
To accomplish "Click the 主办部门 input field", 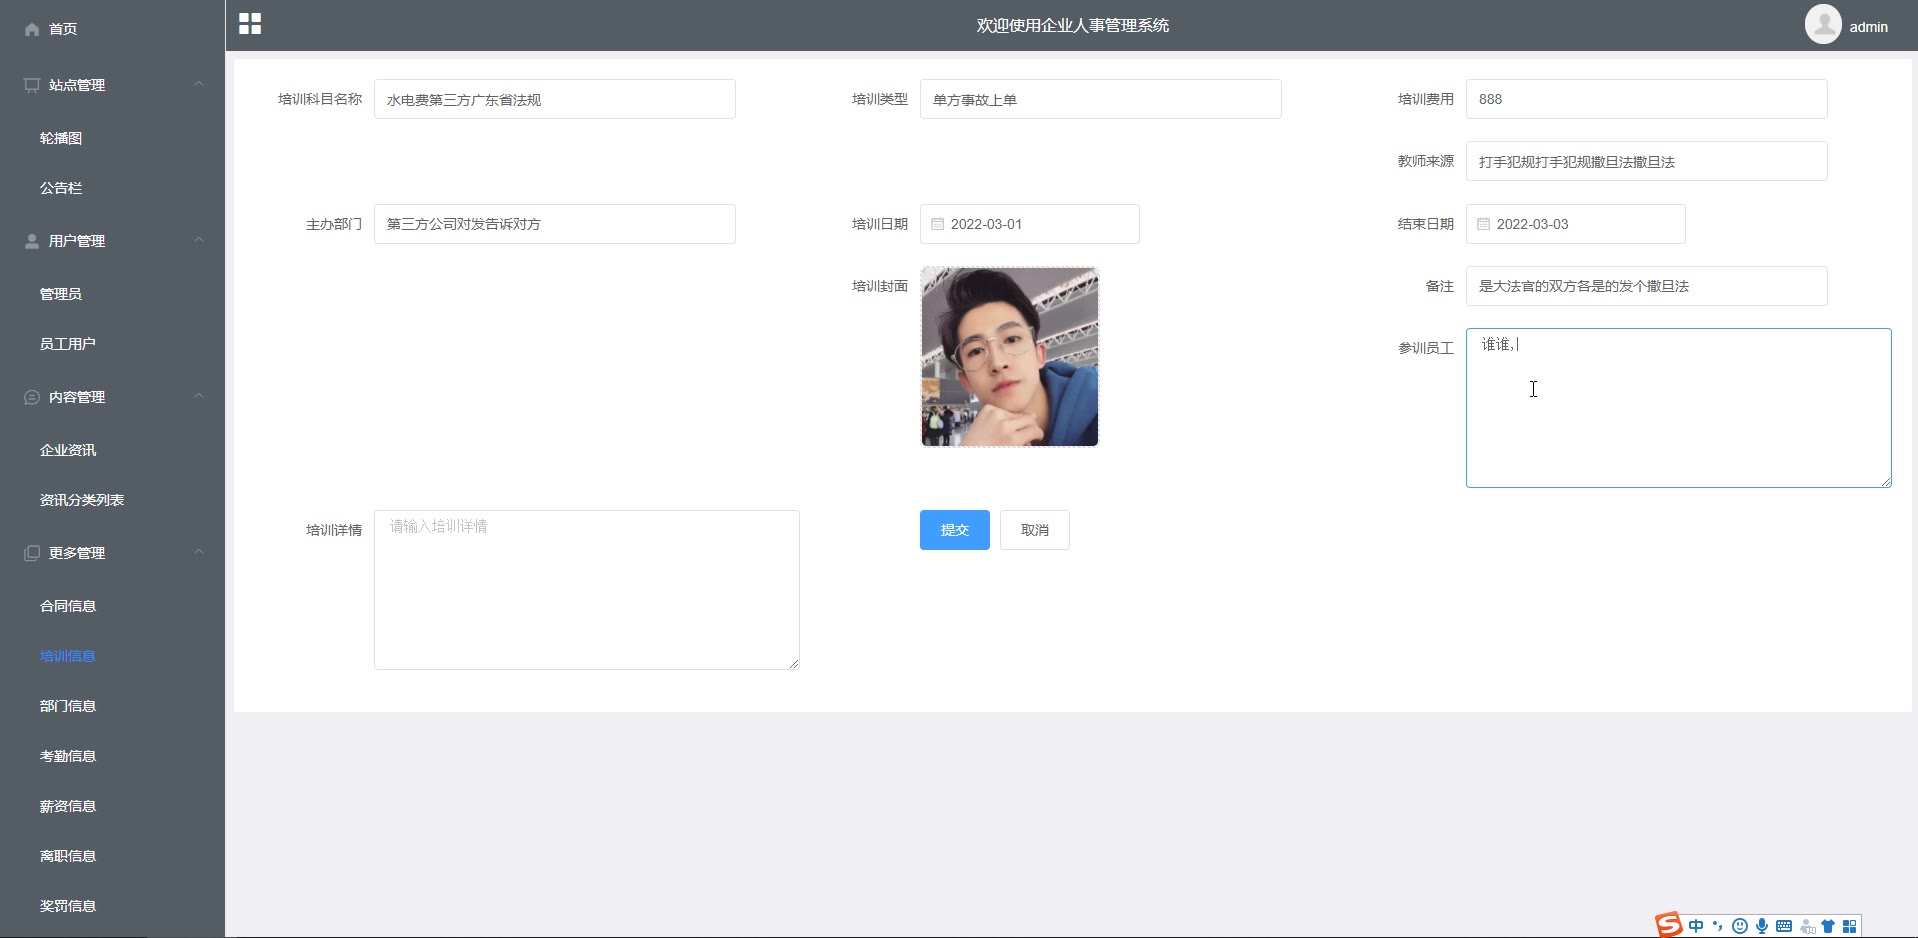I will pyautogui.click(x=554, y=224).
